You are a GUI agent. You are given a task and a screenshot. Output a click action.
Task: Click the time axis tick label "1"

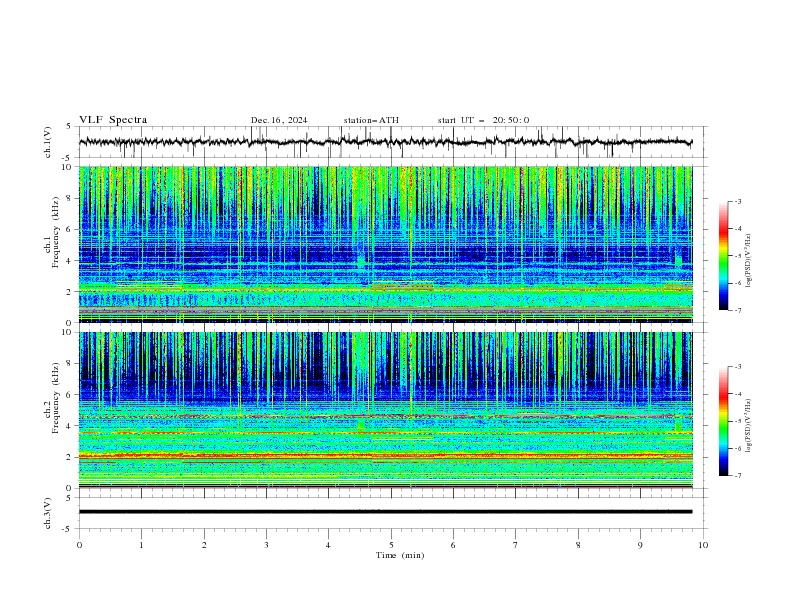pos(141,545)
